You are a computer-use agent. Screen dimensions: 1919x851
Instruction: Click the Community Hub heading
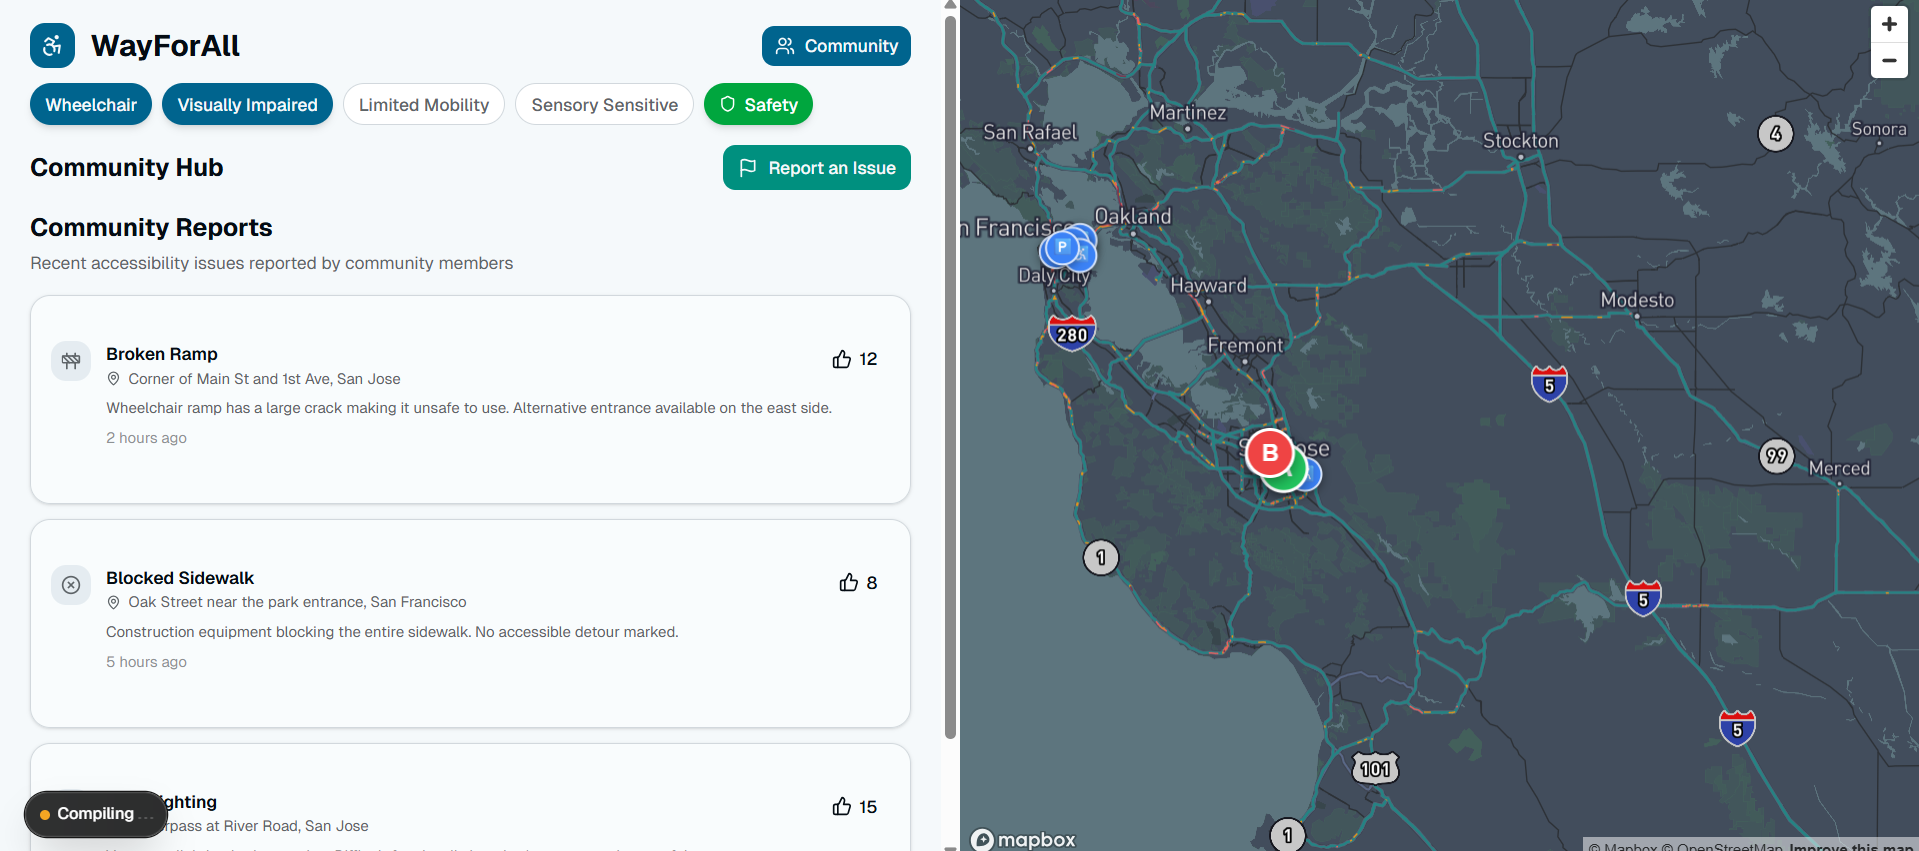tap(127, 167)
